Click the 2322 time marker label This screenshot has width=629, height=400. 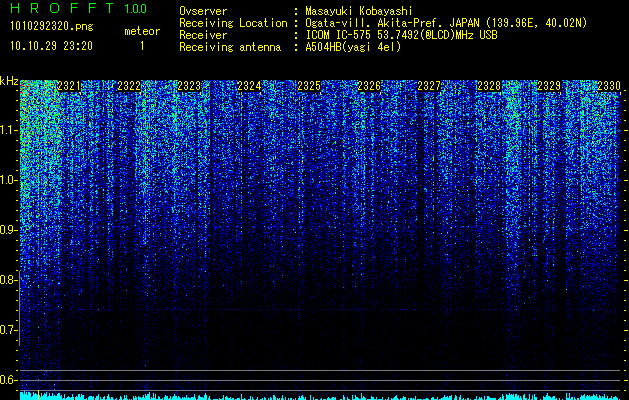click(x=129, y=86)
